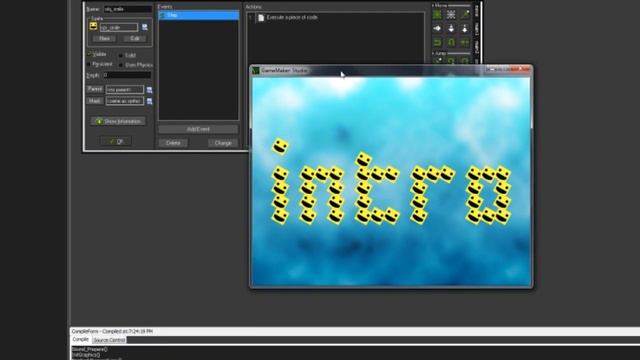Toggle the Uses Physics checkbox
The height and width of the screenshot is (360, 640).
coord(121,65)
